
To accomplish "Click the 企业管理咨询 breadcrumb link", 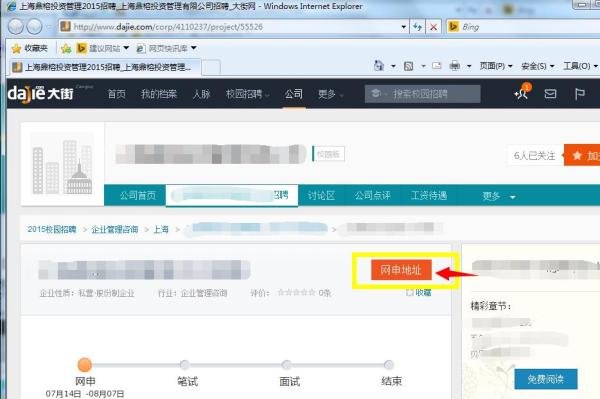I will point(115,229).
